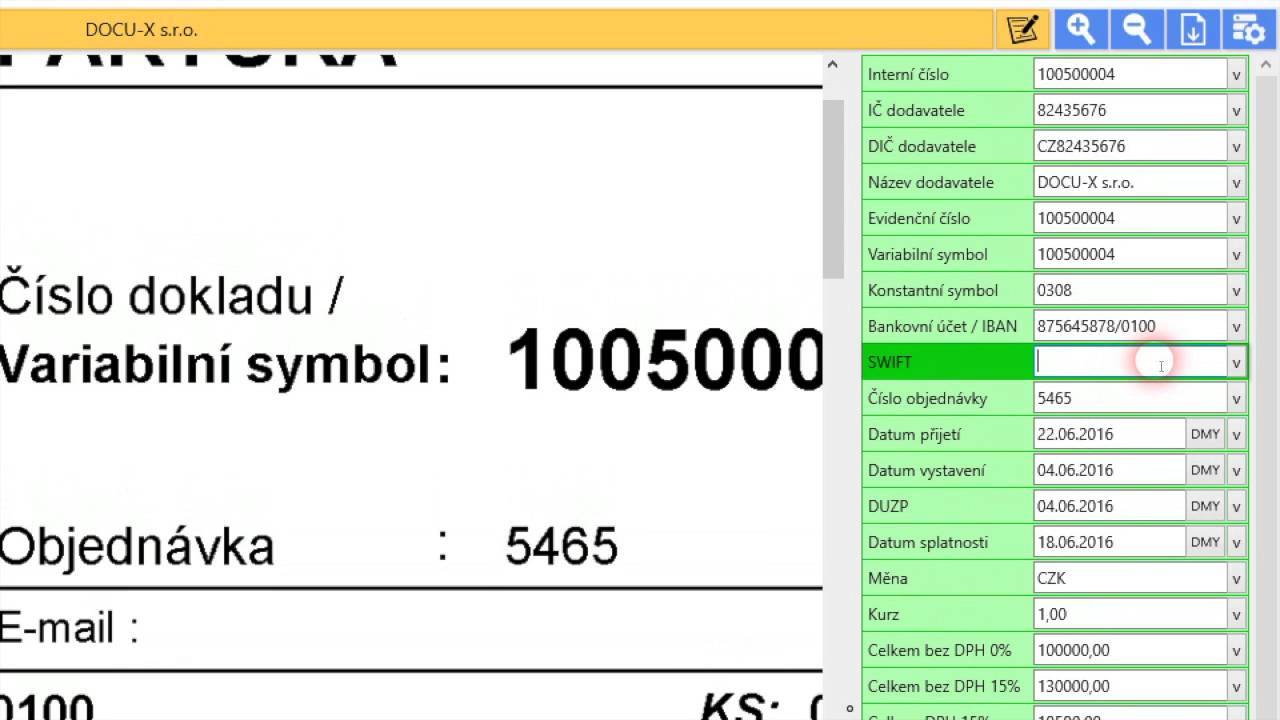
Task: Click the empty SWIFT input field
Action: coord(1130,362)
